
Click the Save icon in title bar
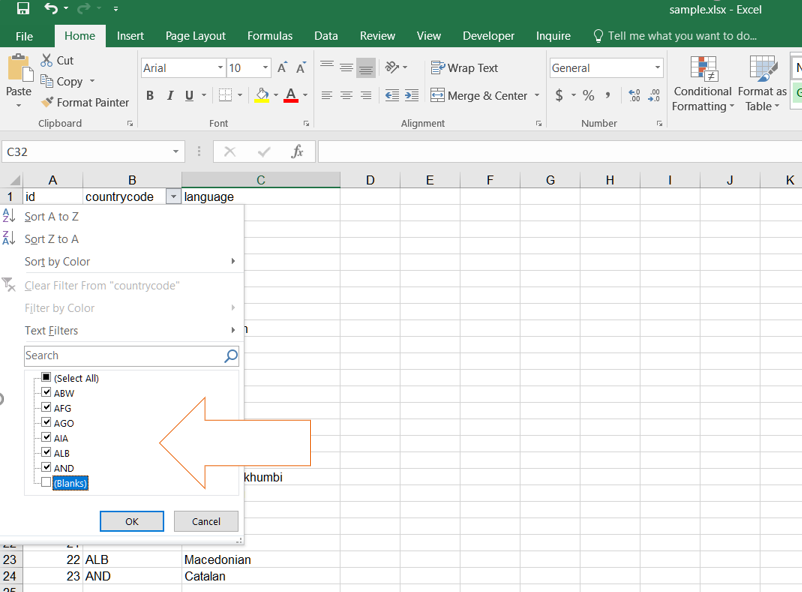[23, 9]
